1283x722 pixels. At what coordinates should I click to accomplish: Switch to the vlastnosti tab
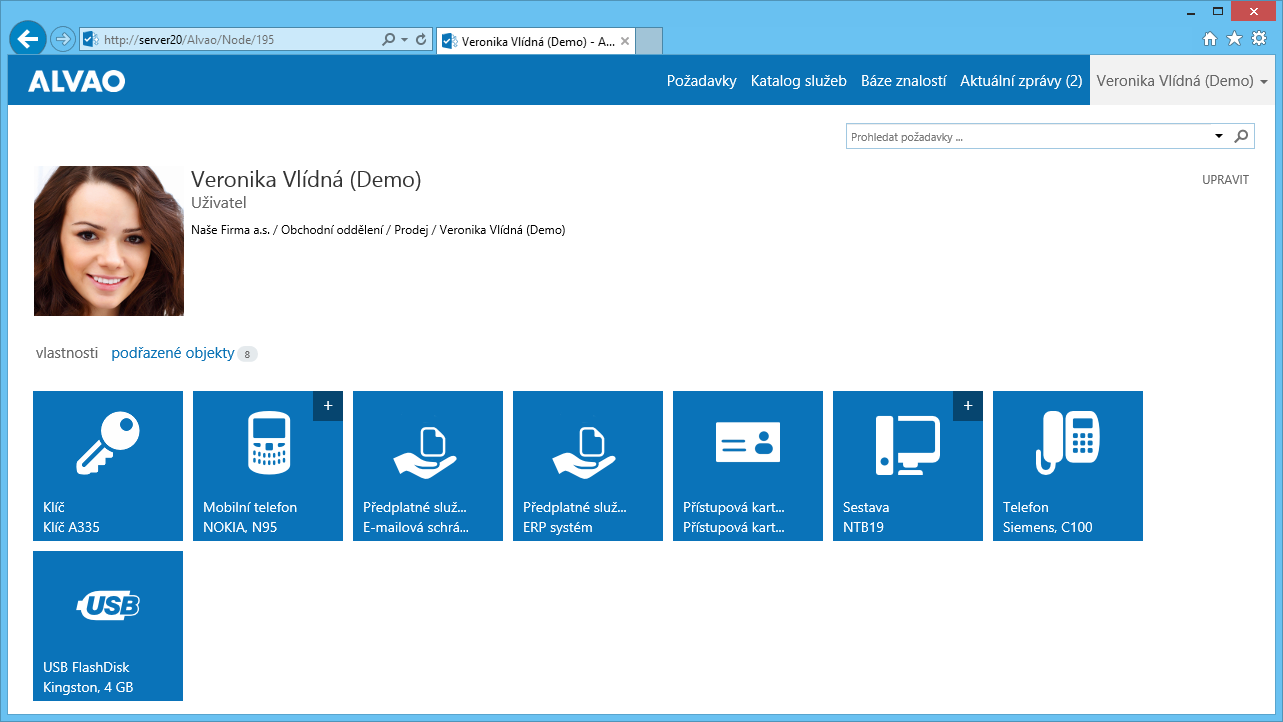(x=67, y=353)
